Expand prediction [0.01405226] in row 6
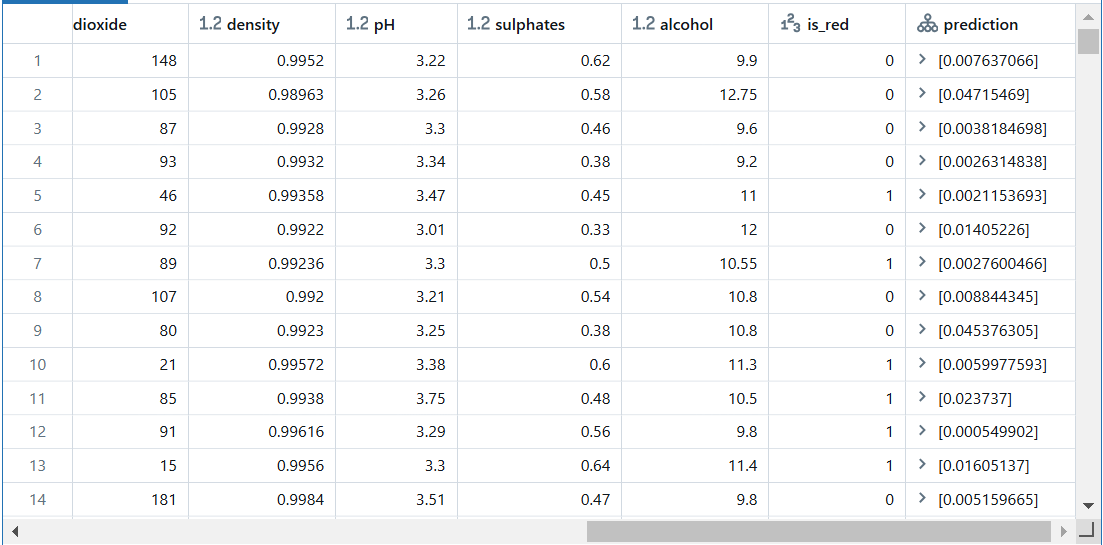 922,229
